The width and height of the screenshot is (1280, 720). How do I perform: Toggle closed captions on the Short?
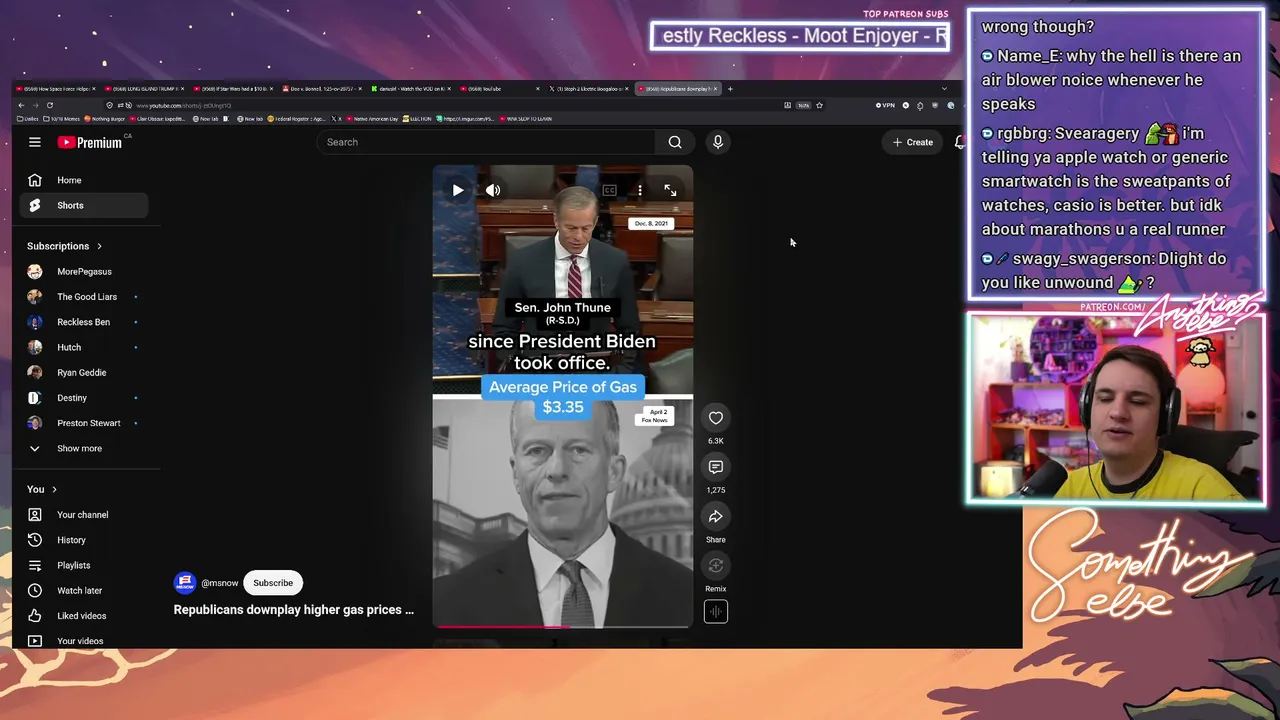coord(609,190)
